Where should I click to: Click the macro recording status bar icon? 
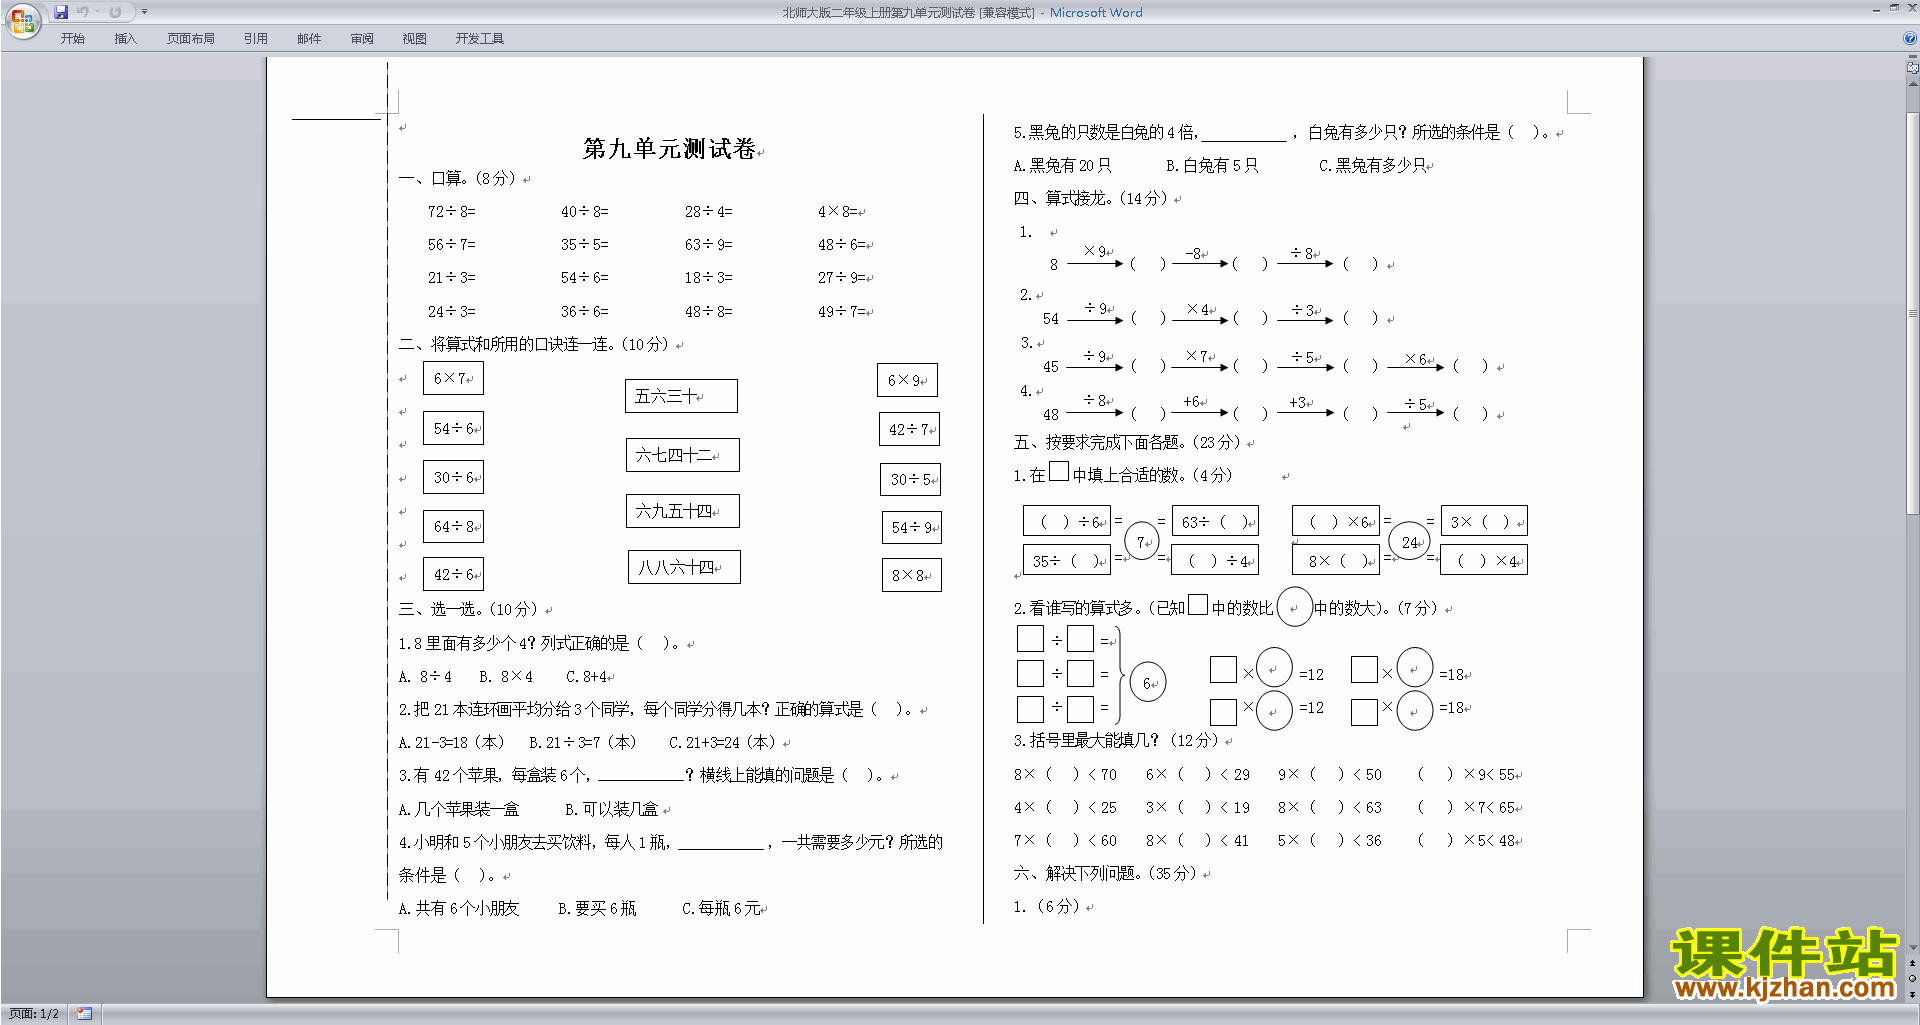coord(85,1014)
